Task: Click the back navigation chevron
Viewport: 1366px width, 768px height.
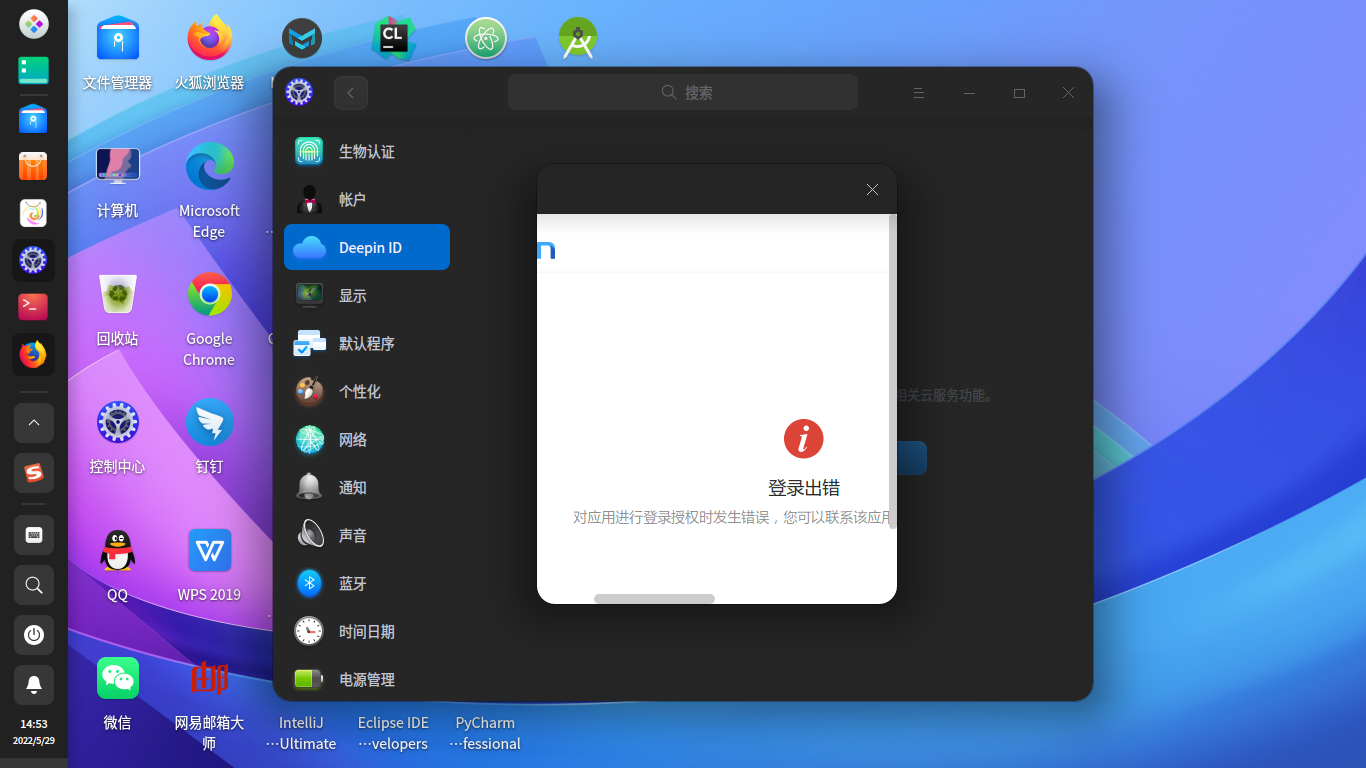Action: (350, 92)
